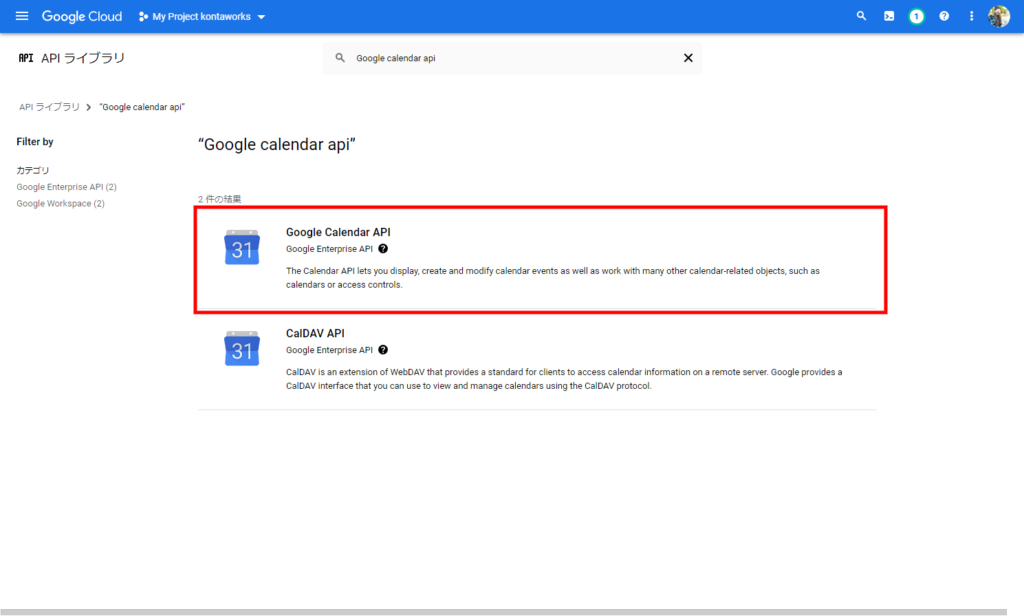Click the Google Calendar API description text
The height and width of the screenshot is (616, 1024).
click(552, 278)
